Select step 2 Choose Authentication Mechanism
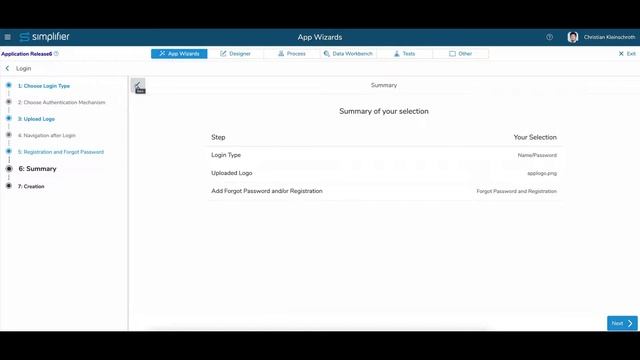 click(x=61, y=102)
